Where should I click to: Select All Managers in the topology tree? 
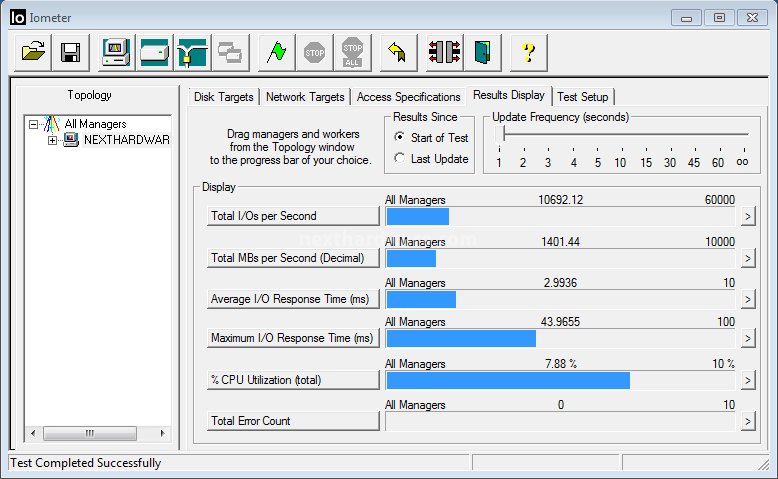(95, 124)
